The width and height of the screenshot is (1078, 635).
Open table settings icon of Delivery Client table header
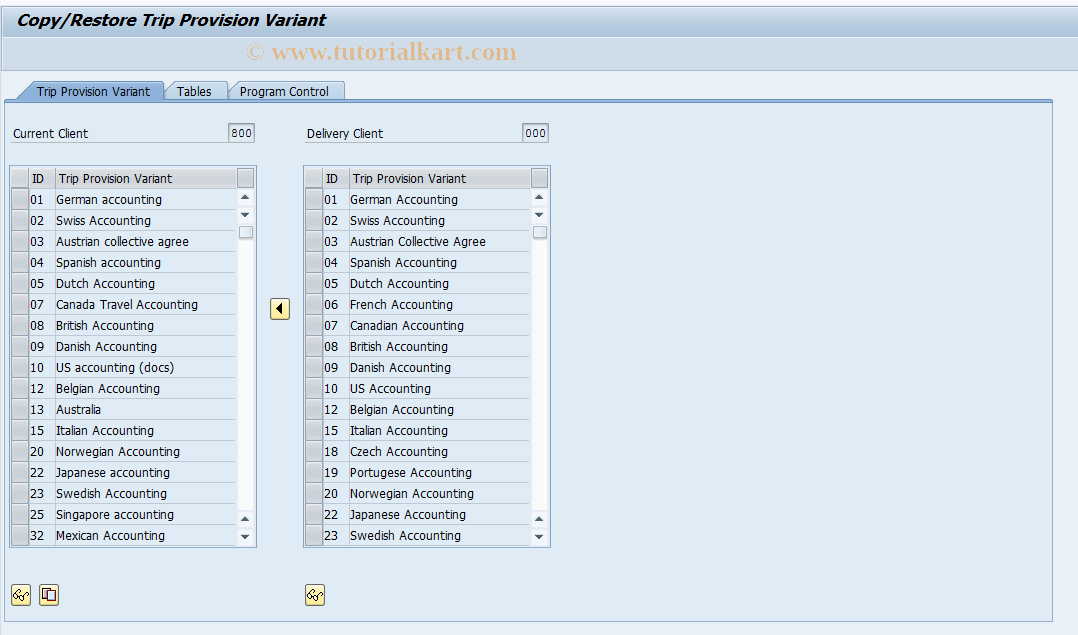click(x=540, y=179)
